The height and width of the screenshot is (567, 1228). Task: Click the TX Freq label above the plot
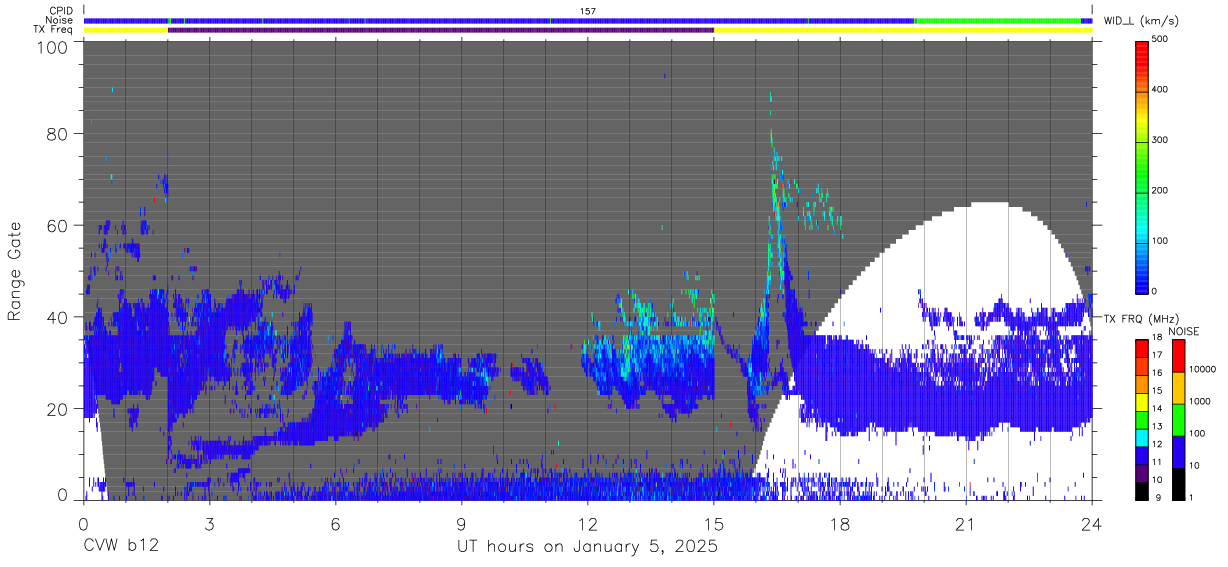53,29
